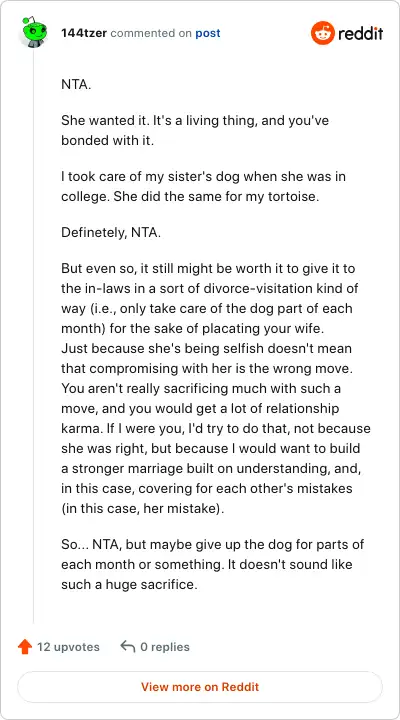Viewport: 400px width, 720px height.
Task: Follow the blue 'post' link
Action: click(x=208, y=33)
